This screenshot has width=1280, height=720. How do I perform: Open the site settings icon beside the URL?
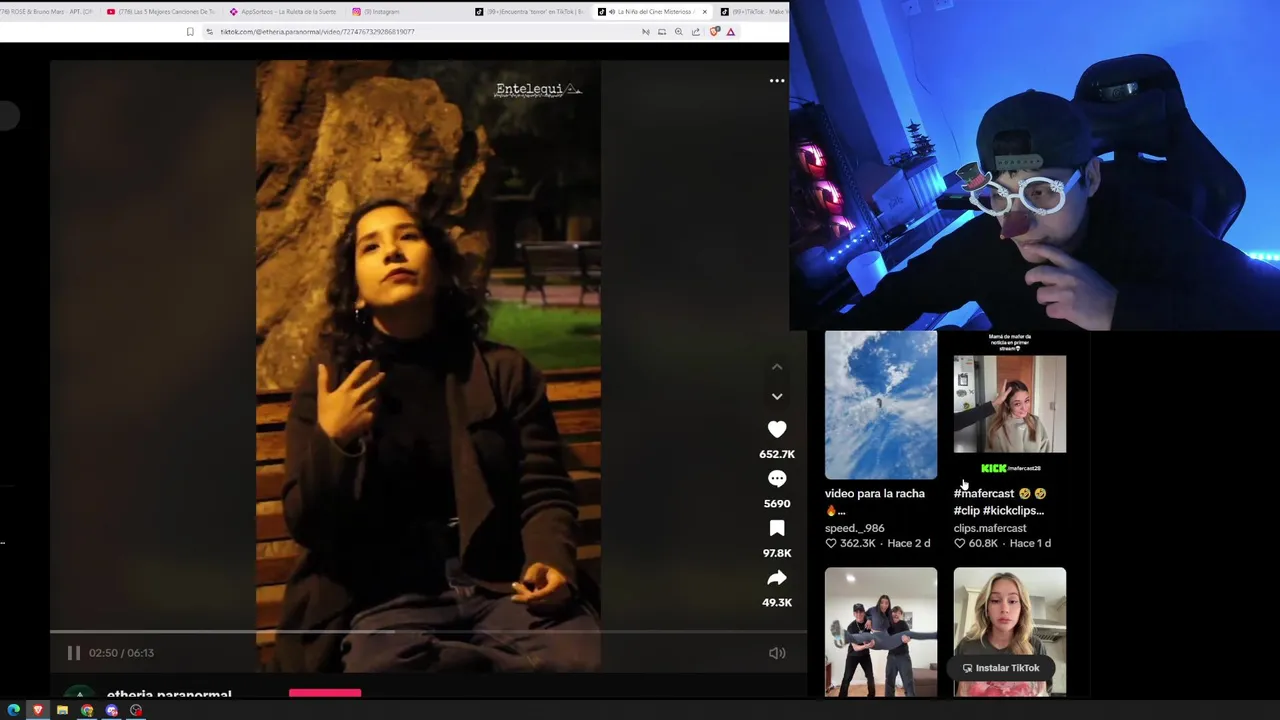[209, 32]
